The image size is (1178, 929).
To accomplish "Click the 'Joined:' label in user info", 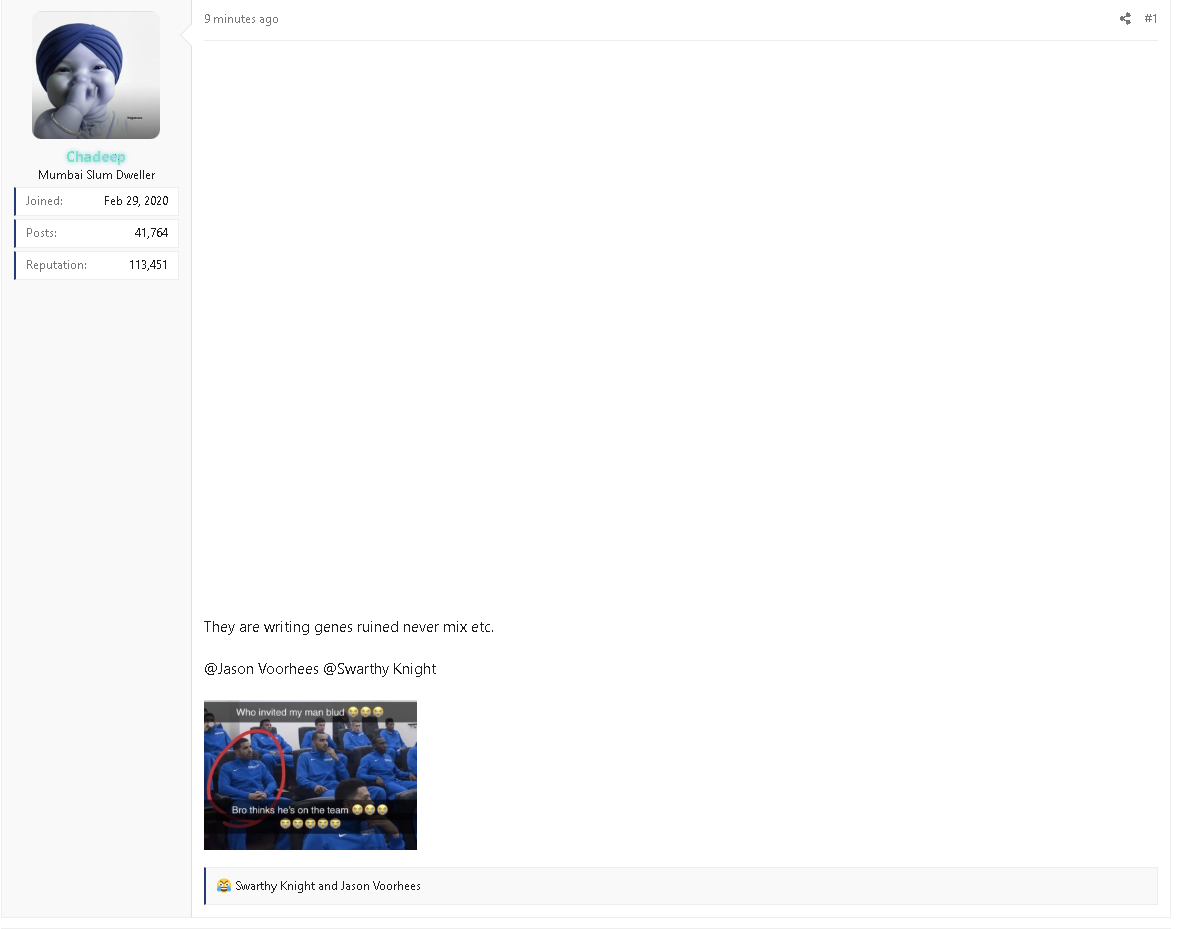I will tap(44, 201).
